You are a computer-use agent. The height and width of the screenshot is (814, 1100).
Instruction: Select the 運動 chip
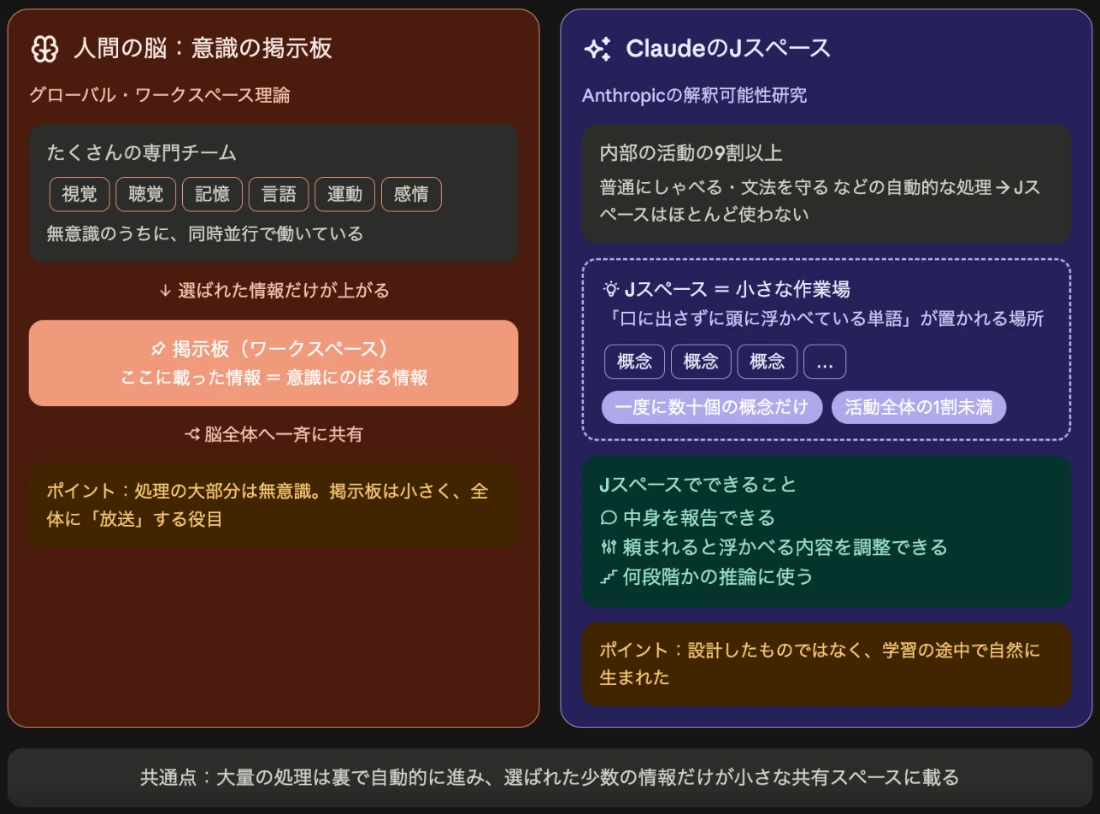[344, 194]
